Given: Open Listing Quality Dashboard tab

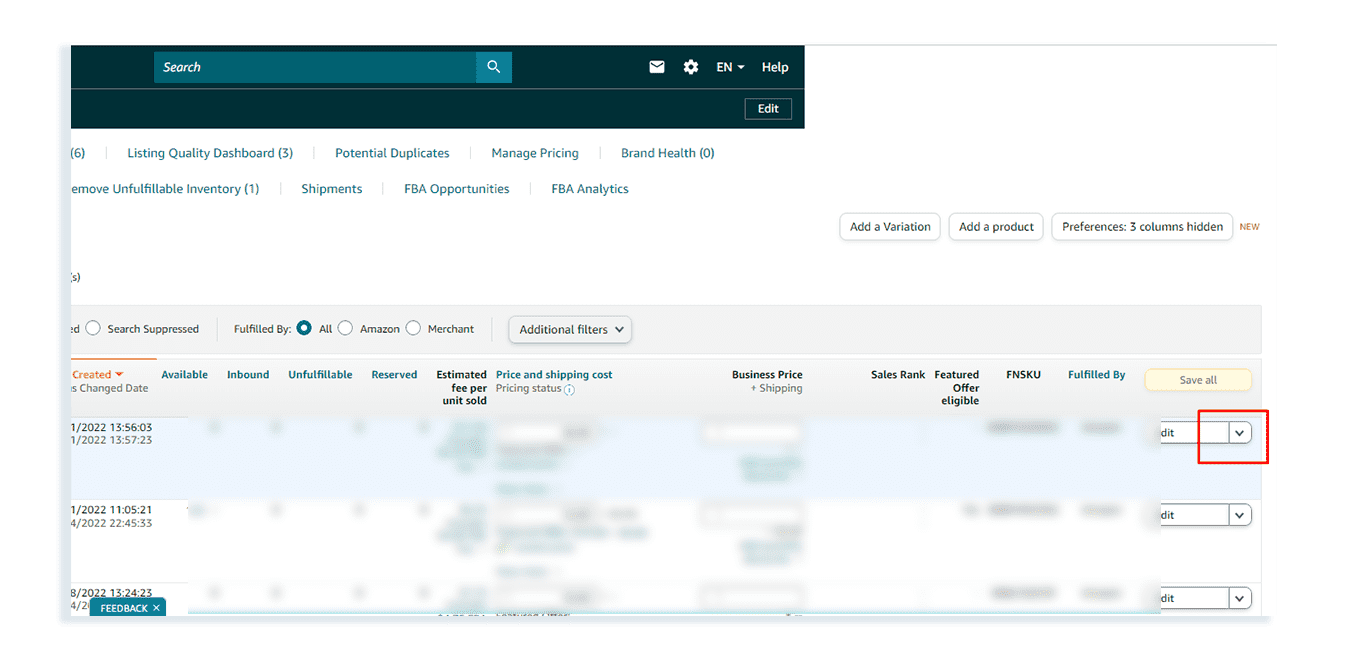Looking at the screenshot, I should [x=210, y=153].
